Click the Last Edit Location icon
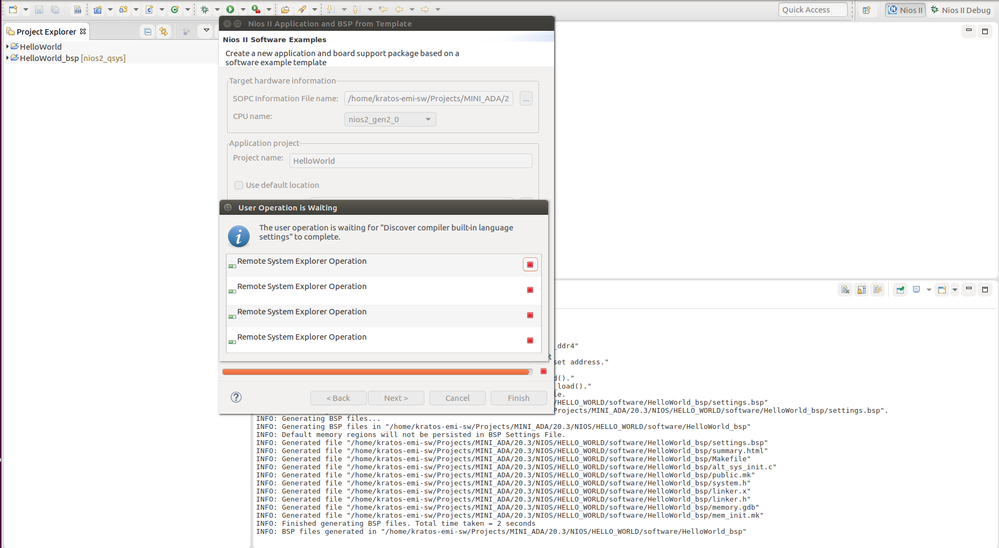This screenshot has height=548, width=999. [383, 10]
